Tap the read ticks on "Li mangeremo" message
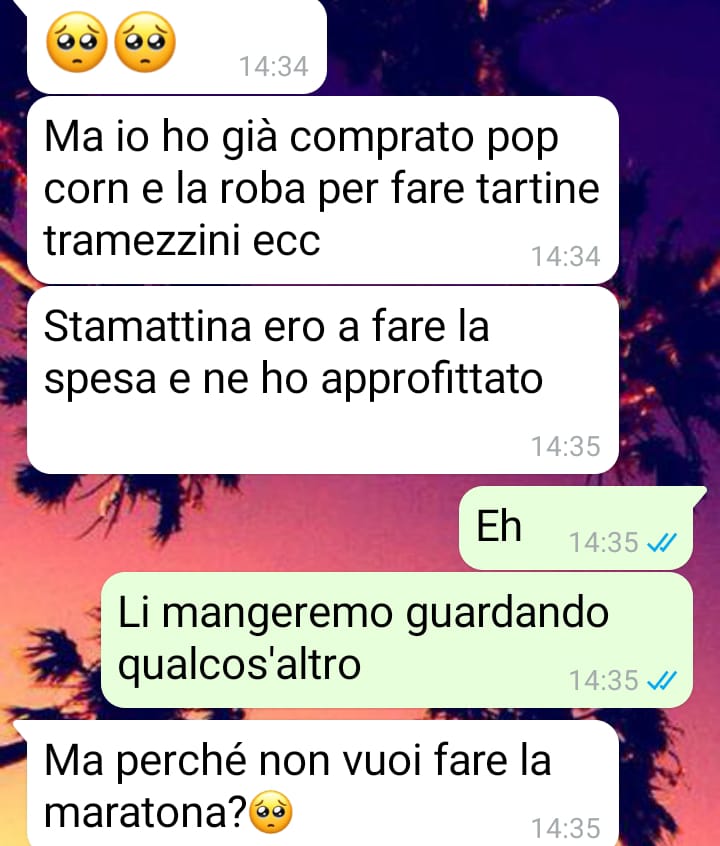The image size is (720, 846). (x=662, y=681)
